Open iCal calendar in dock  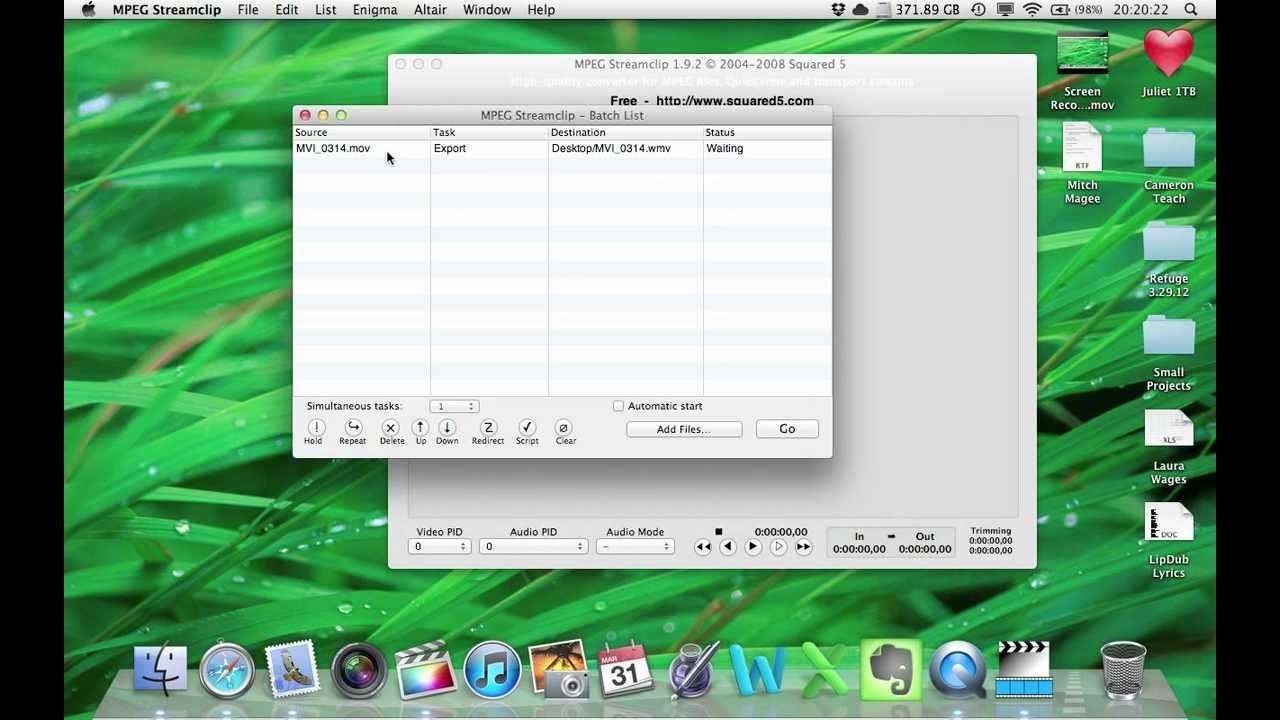pos(625,669)
